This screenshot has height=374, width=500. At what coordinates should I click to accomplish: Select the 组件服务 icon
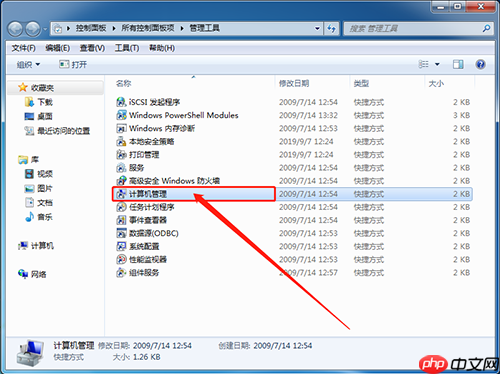pos(121,273)
